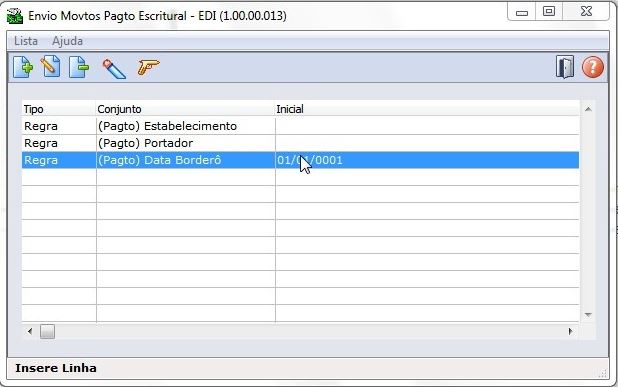Maximize the Envio Movtos window
Image resolution: width=618 pixels, height=387 pixels.
pos(549,11)
